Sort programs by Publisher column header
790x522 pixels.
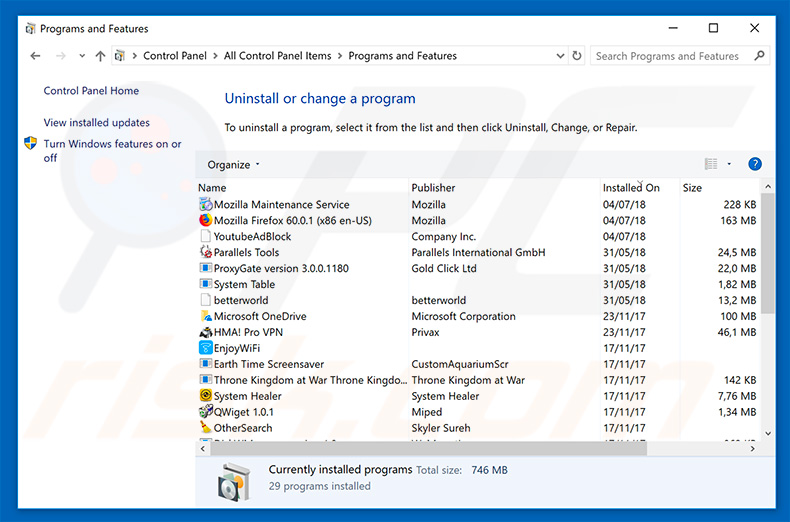click(433, 188)
